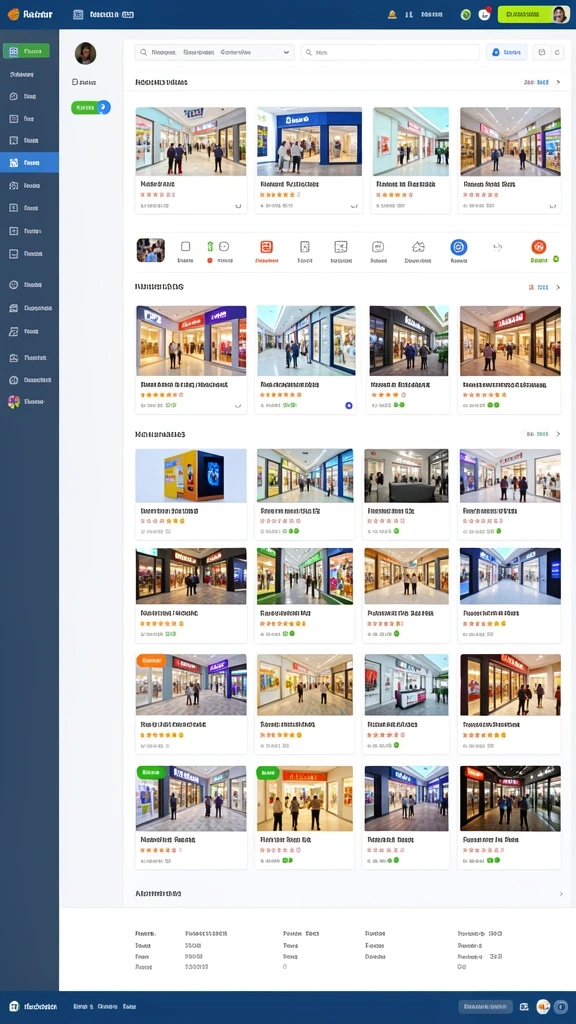Toggle the green switch under profile avatar
The height and width of the screenshot is (1024, 576).
coord(91,107)
